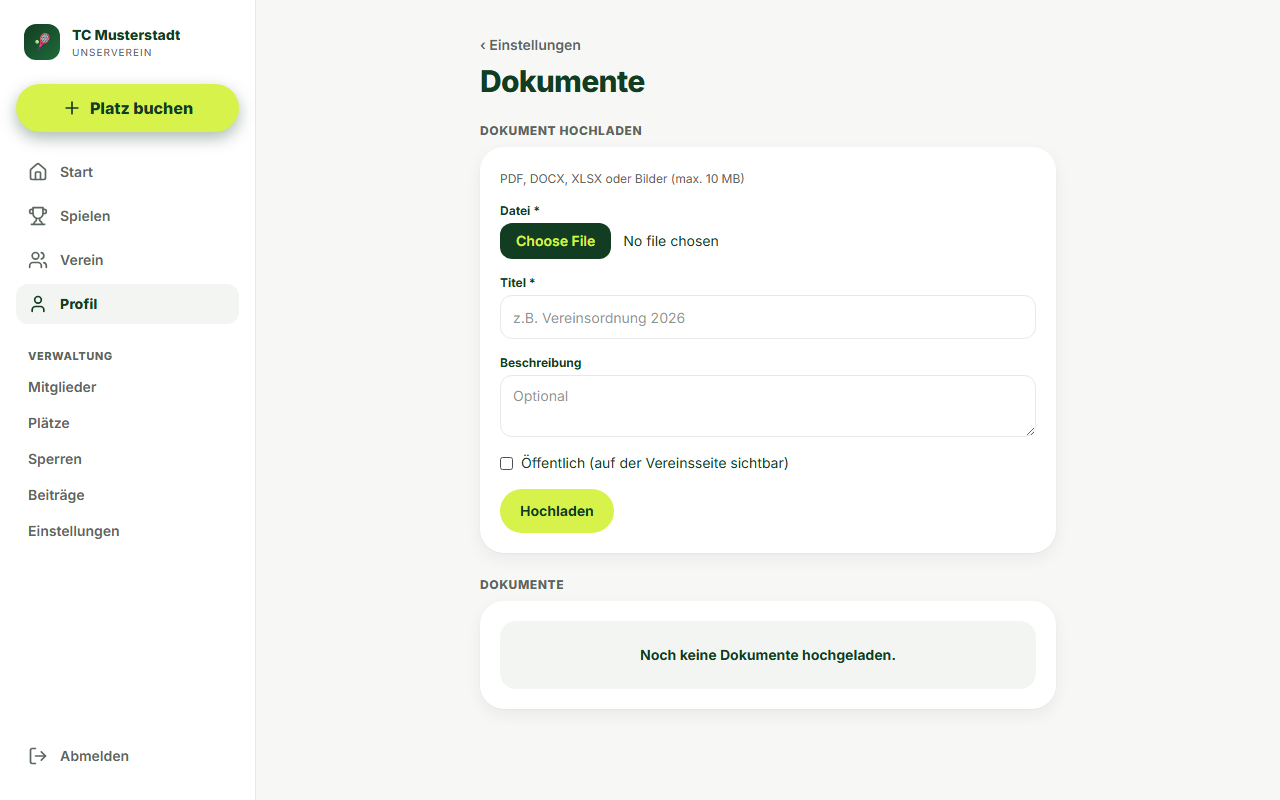The width and height of the screenshot is (1280, 800).
Task: Click the Dokumente page heading
Action: click(562, 81)
